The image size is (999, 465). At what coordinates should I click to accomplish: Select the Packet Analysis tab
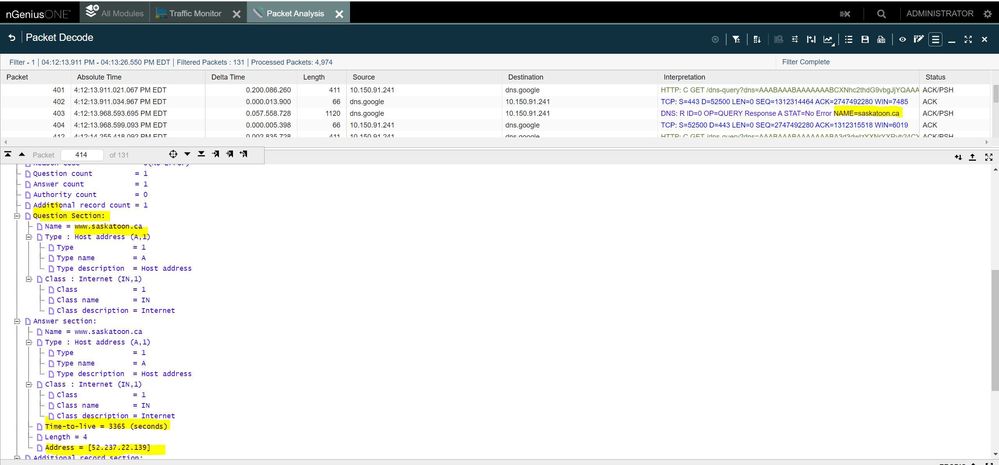coord(296,13)
